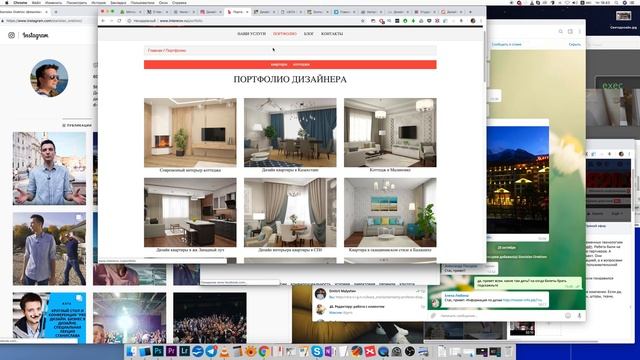Open Instagram profile picture
640x360 pixels.
[x=49, y=78]
